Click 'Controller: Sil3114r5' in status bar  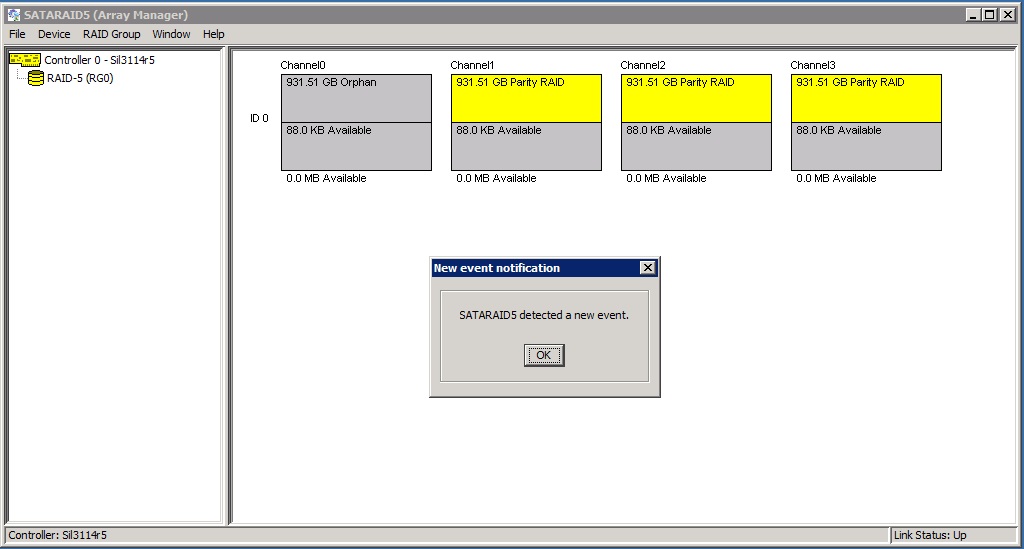click(x=57, y=535)
